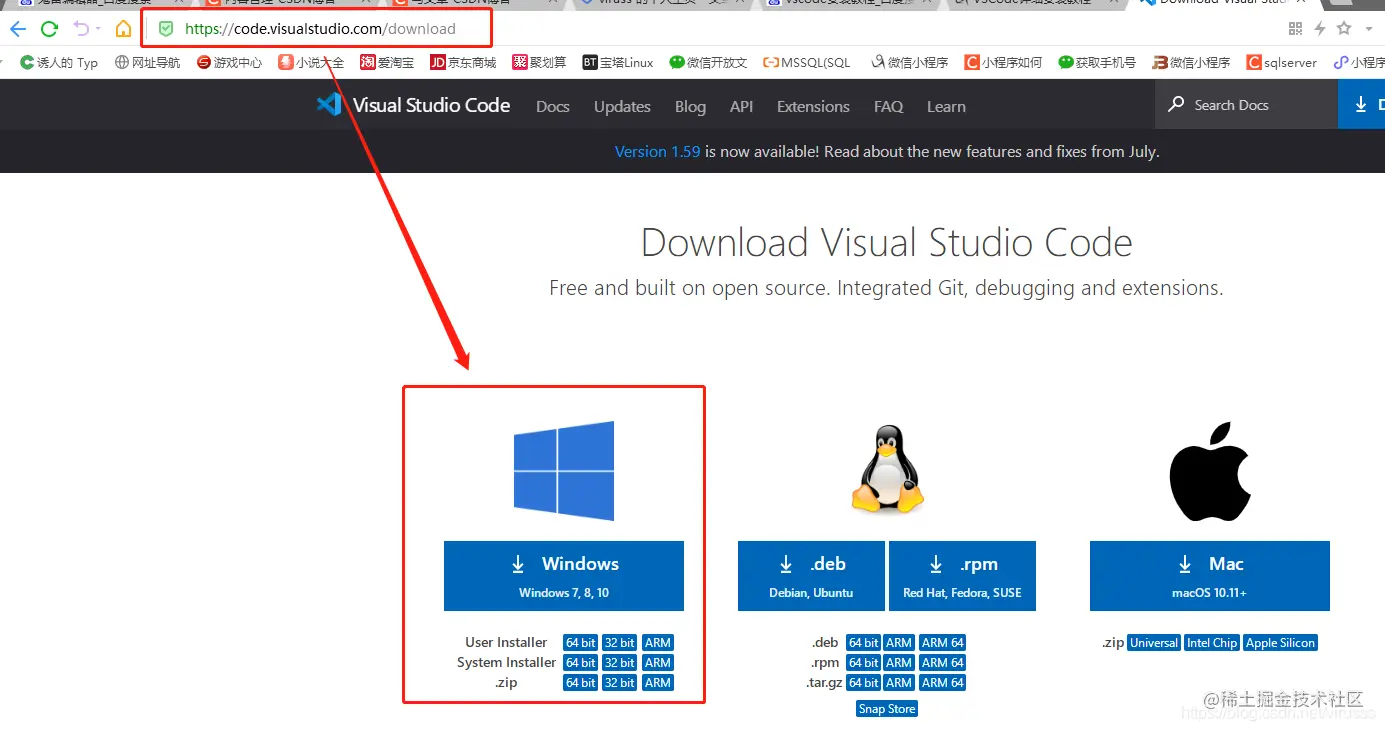Click the magnifier icon in Search Docs
Viewport: 1385px width, 731px height.
click(x=1176, y=105)
